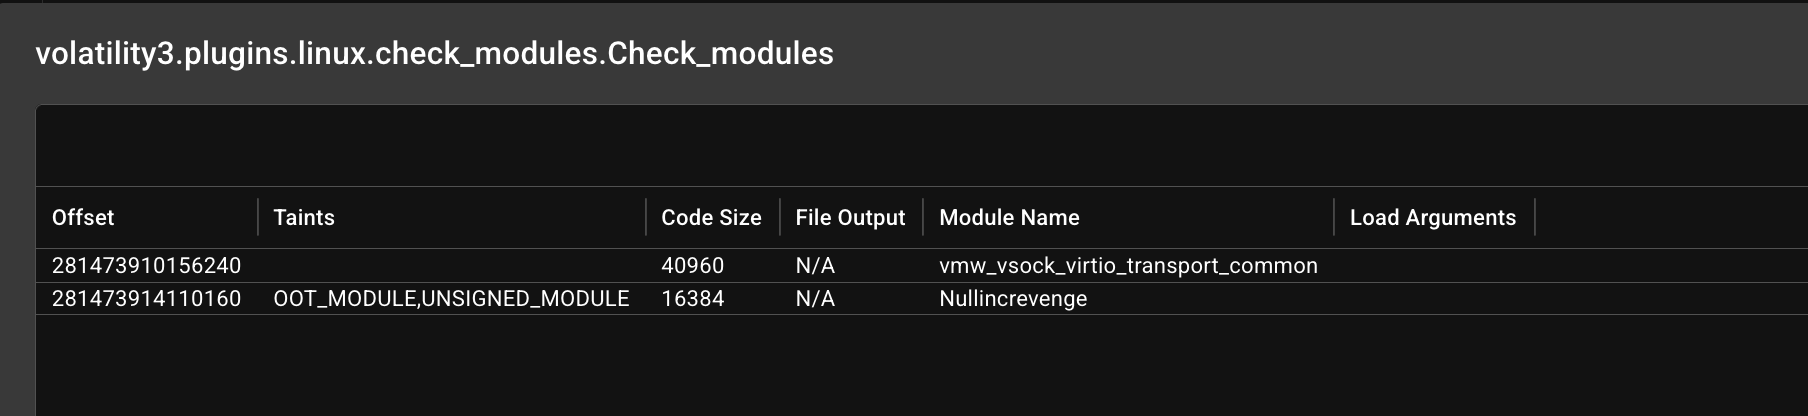Click divider right of Load Arguments header
1808x416 pixels.
pos(1535,217)
